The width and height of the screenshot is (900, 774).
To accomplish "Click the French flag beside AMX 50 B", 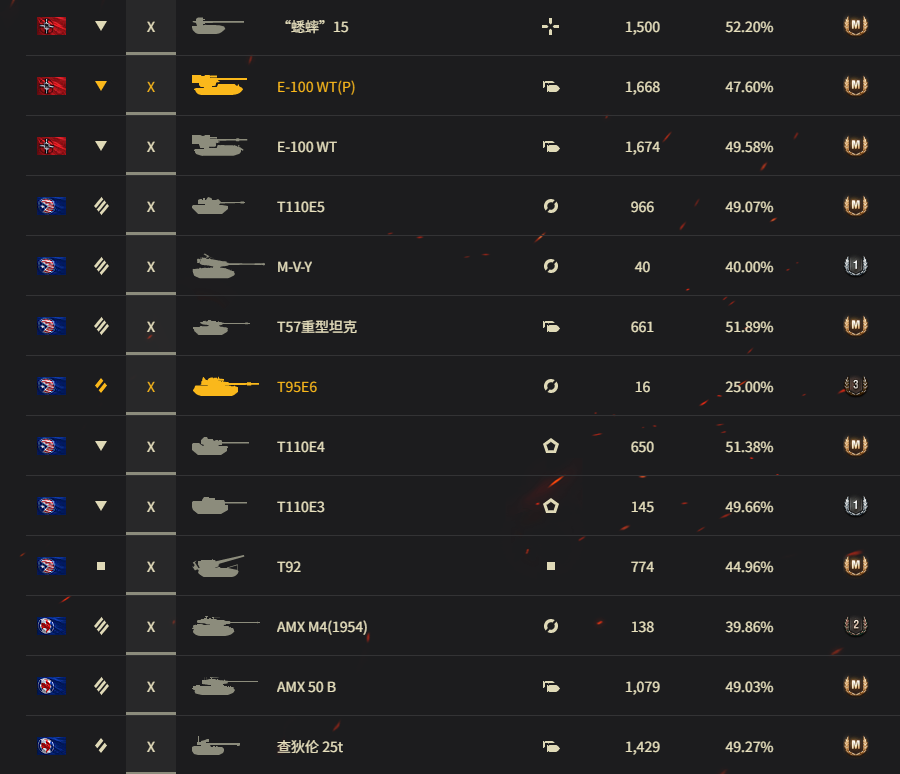I will (52, 686).
